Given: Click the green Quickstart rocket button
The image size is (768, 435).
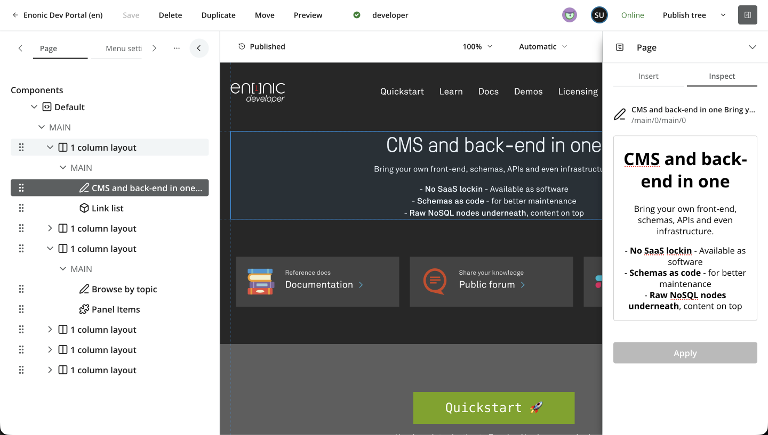Looking at the screenshot, I should click(494, 408).
